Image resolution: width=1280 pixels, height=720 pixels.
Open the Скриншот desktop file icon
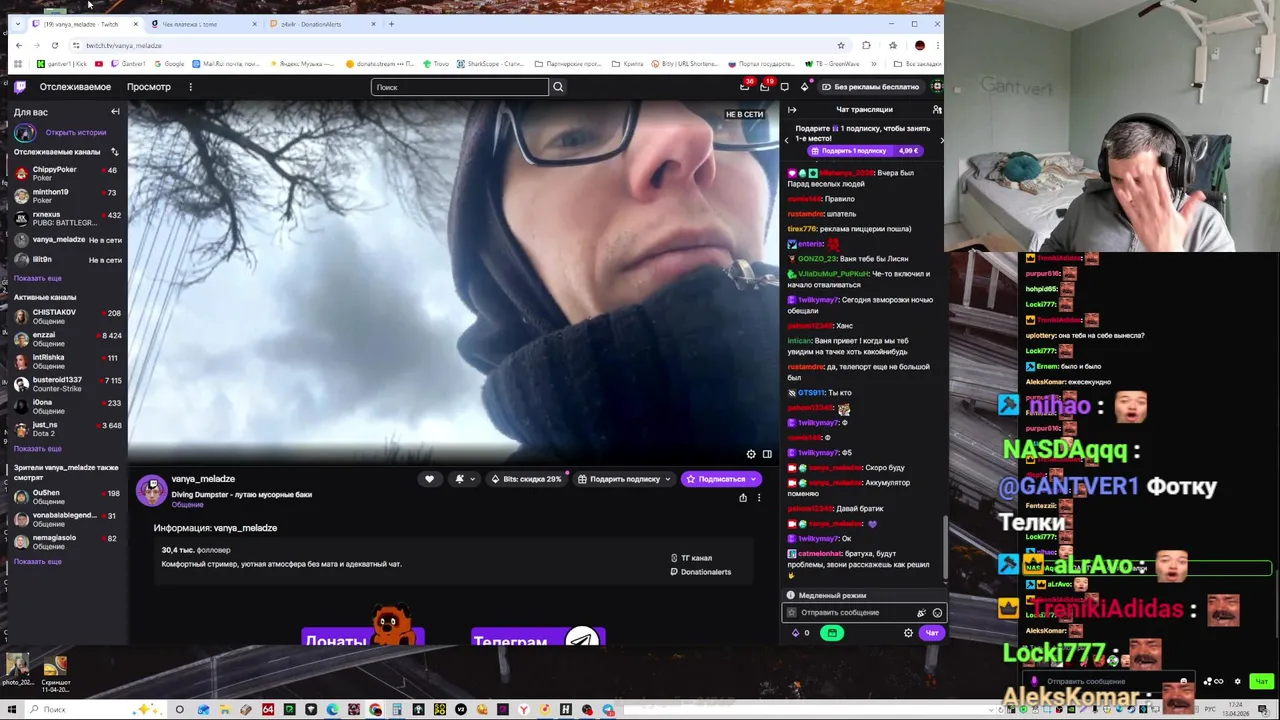[x=55, y=674]
